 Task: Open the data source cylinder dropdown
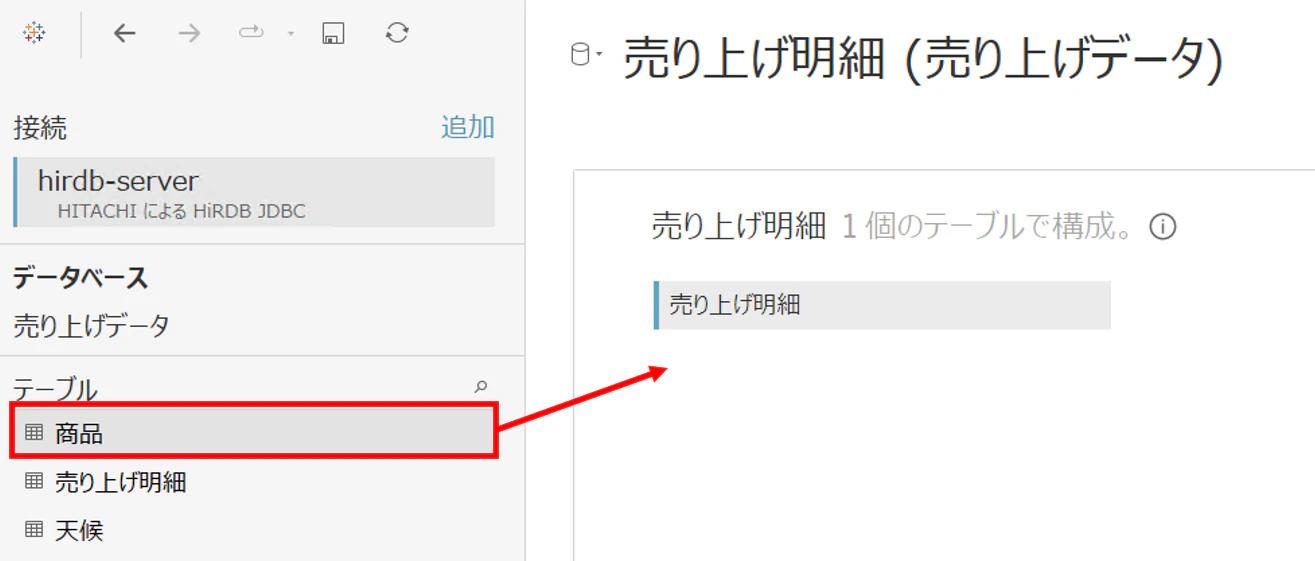(x=586, y=56)
